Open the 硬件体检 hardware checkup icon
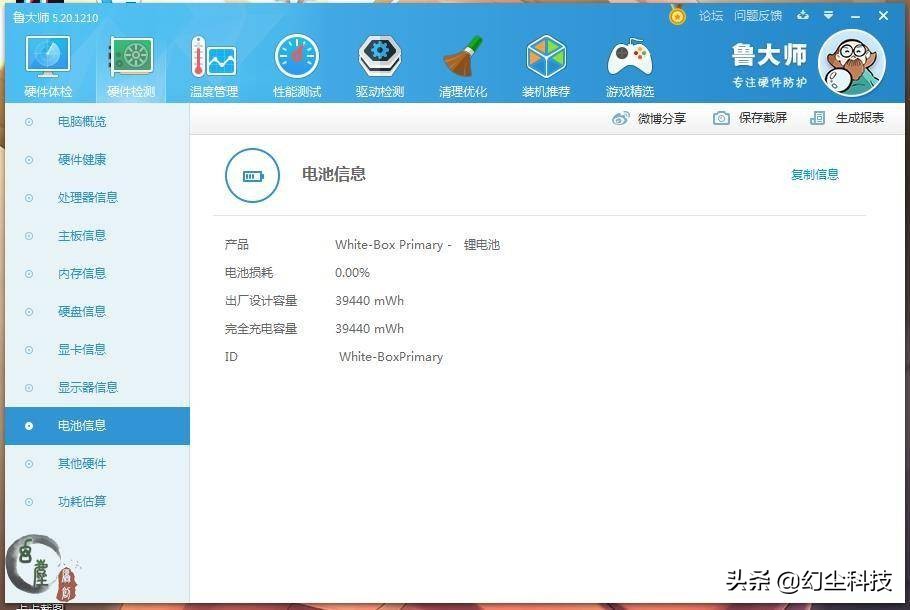 coord(47,63)
